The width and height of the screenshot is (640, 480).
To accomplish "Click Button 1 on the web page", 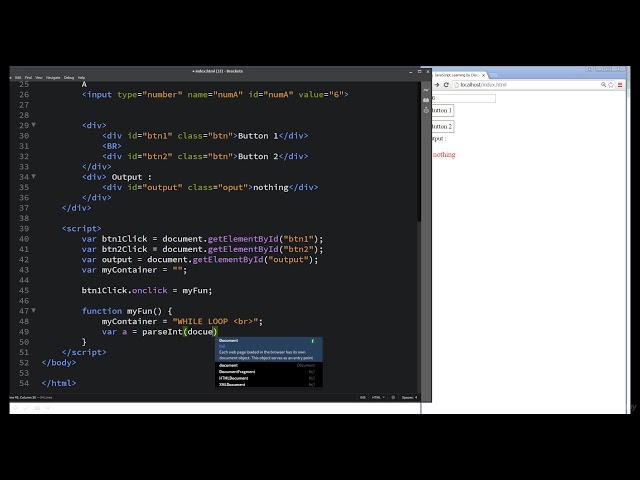I will click(442, 111).
